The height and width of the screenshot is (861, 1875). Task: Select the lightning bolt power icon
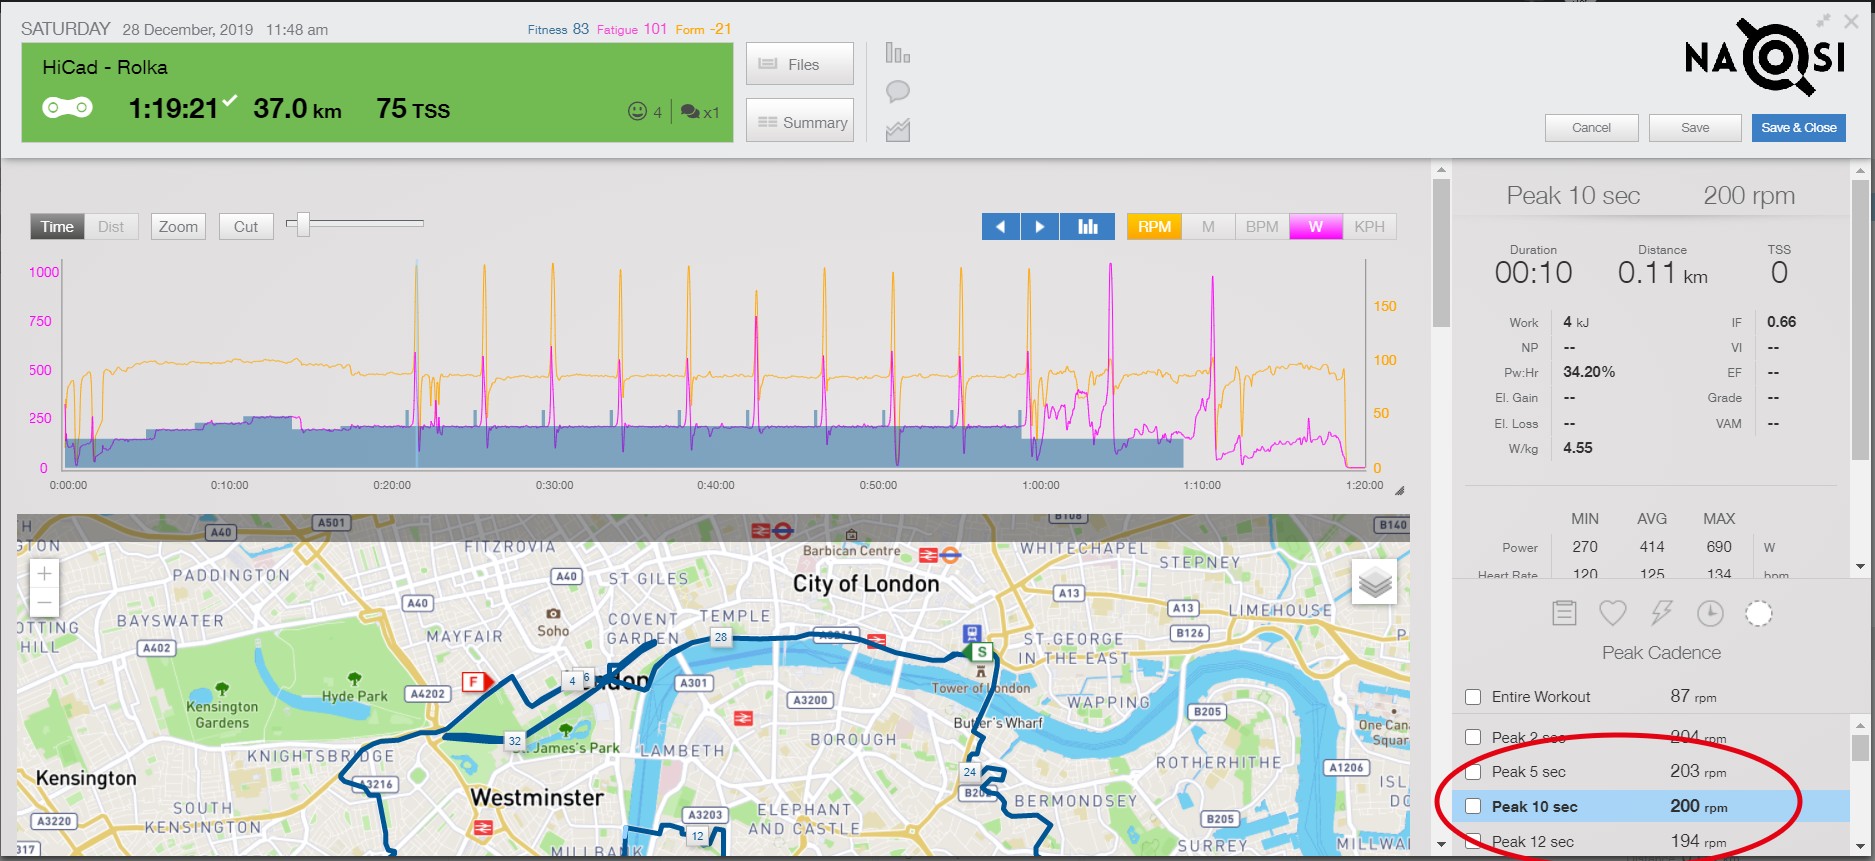click(1661, 613)
